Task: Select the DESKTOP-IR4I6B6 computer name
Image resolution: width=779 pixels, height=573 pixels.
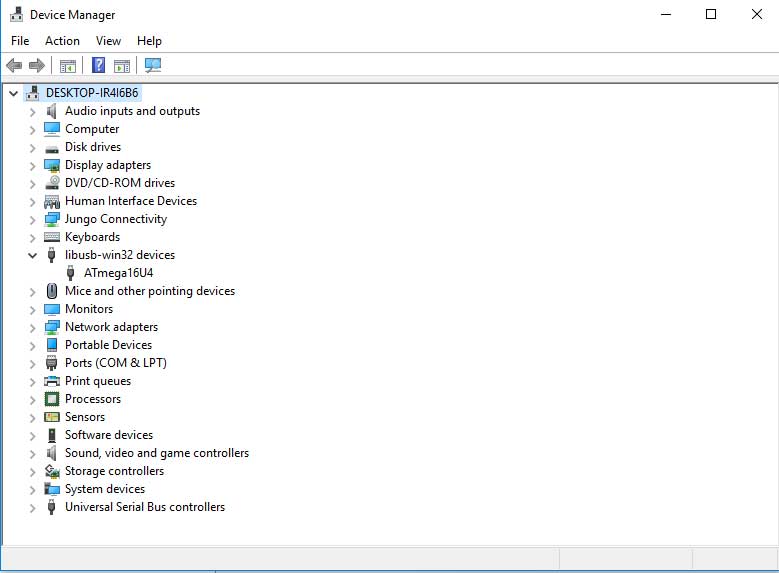Action: 92,93
